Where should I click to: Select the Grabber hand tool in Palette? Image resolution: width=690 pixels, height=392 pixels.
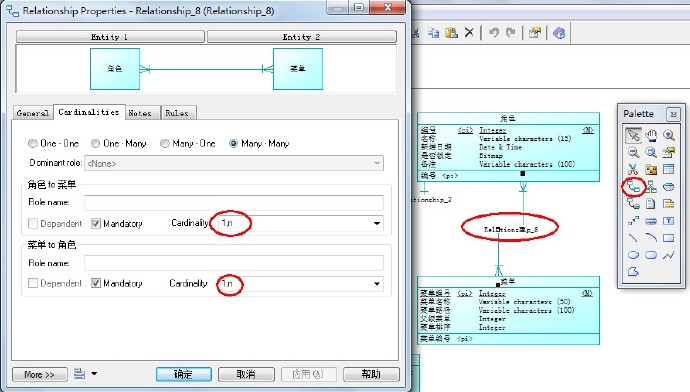[x=651, y=135]
